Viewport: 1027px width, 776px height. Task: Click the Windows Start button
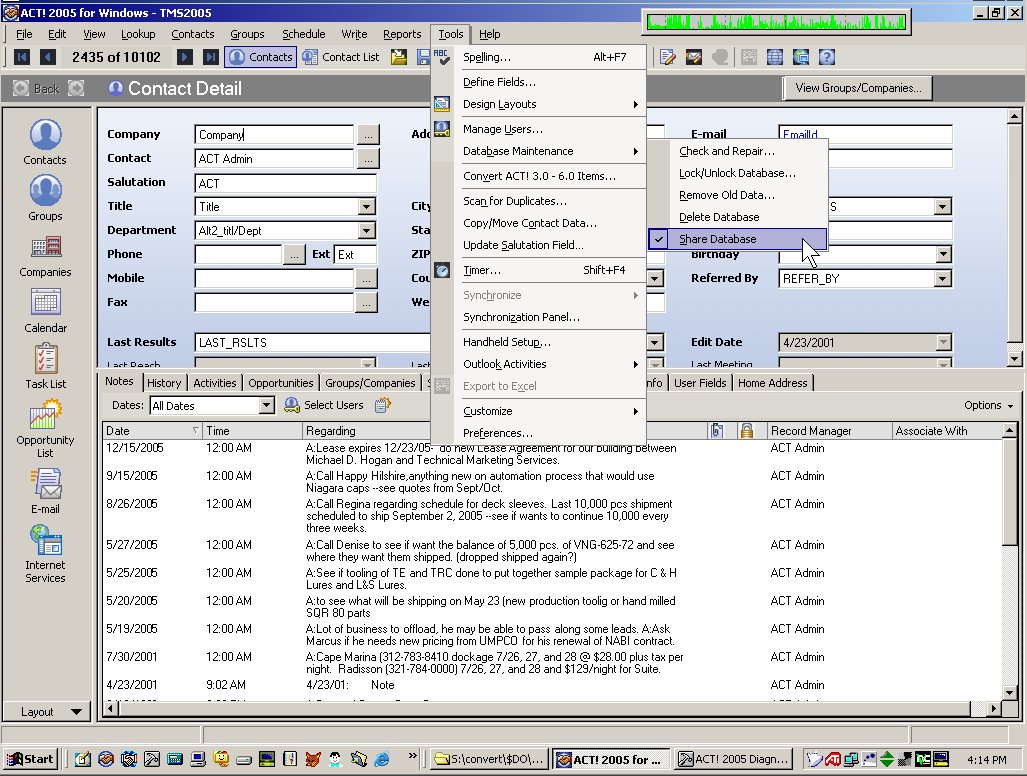[30, 759]
